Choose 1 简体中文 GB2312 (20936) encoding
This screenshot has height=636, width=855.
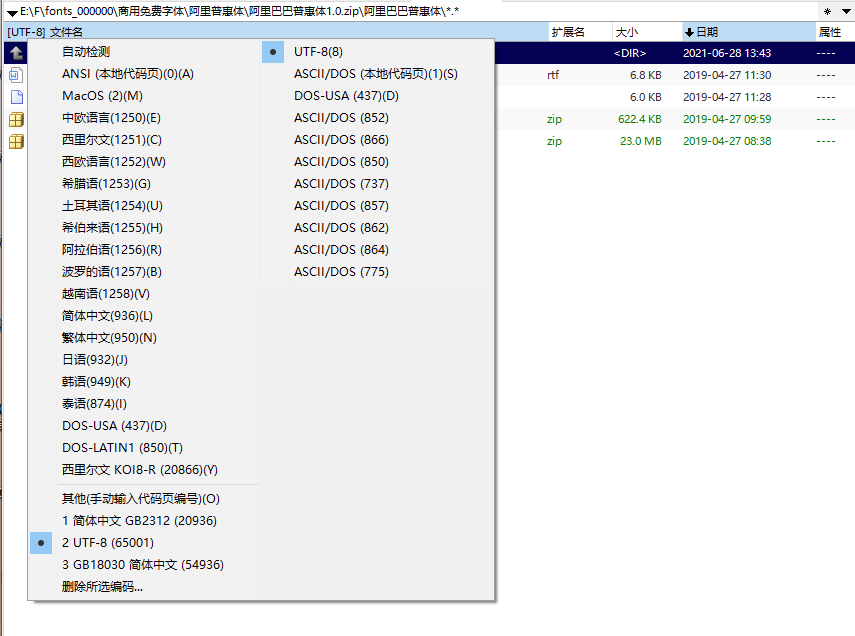(139, 521)
